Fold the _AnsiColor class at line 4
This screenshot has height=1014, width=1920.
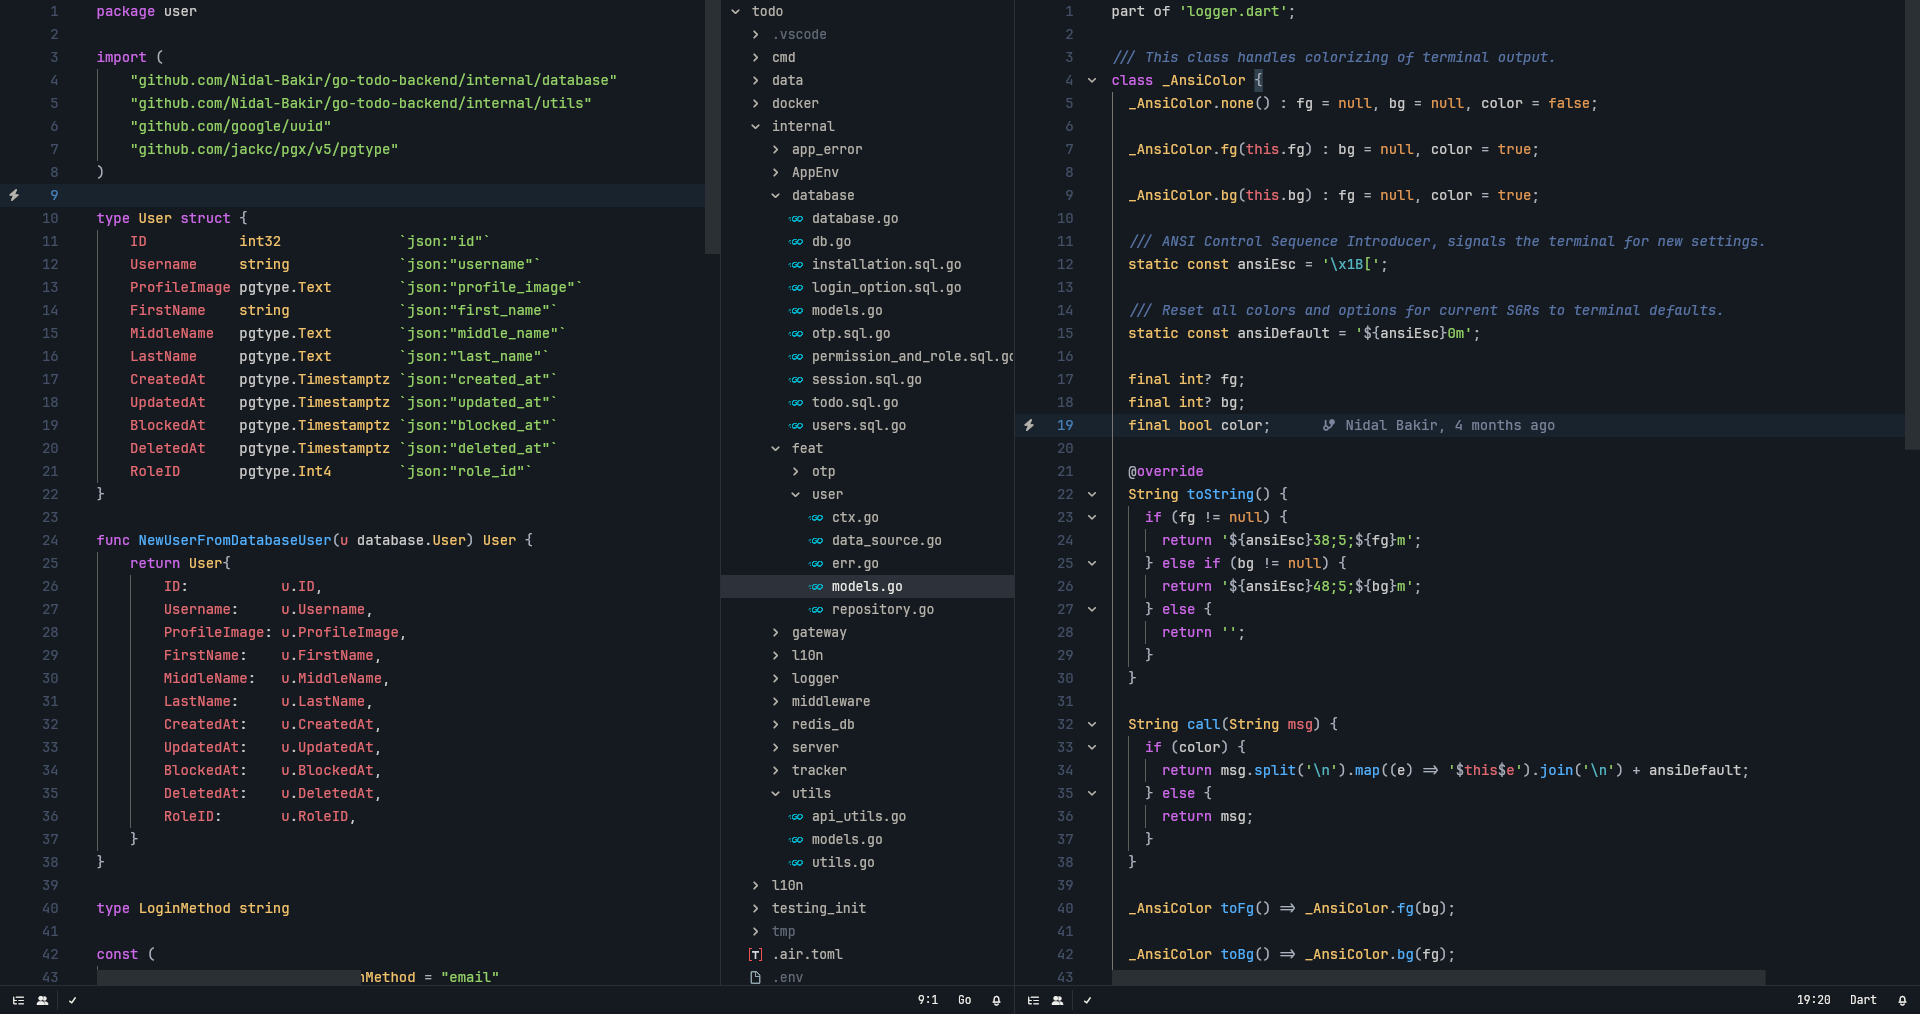click(x=1092, y=80)
